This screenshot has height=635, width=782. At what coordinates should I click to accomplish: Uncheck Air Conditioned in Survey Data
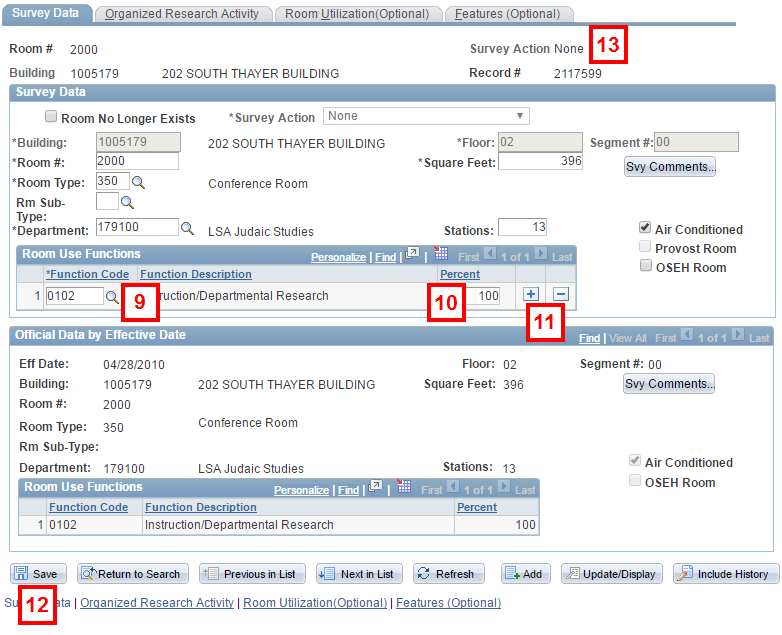tap(646, 229)
